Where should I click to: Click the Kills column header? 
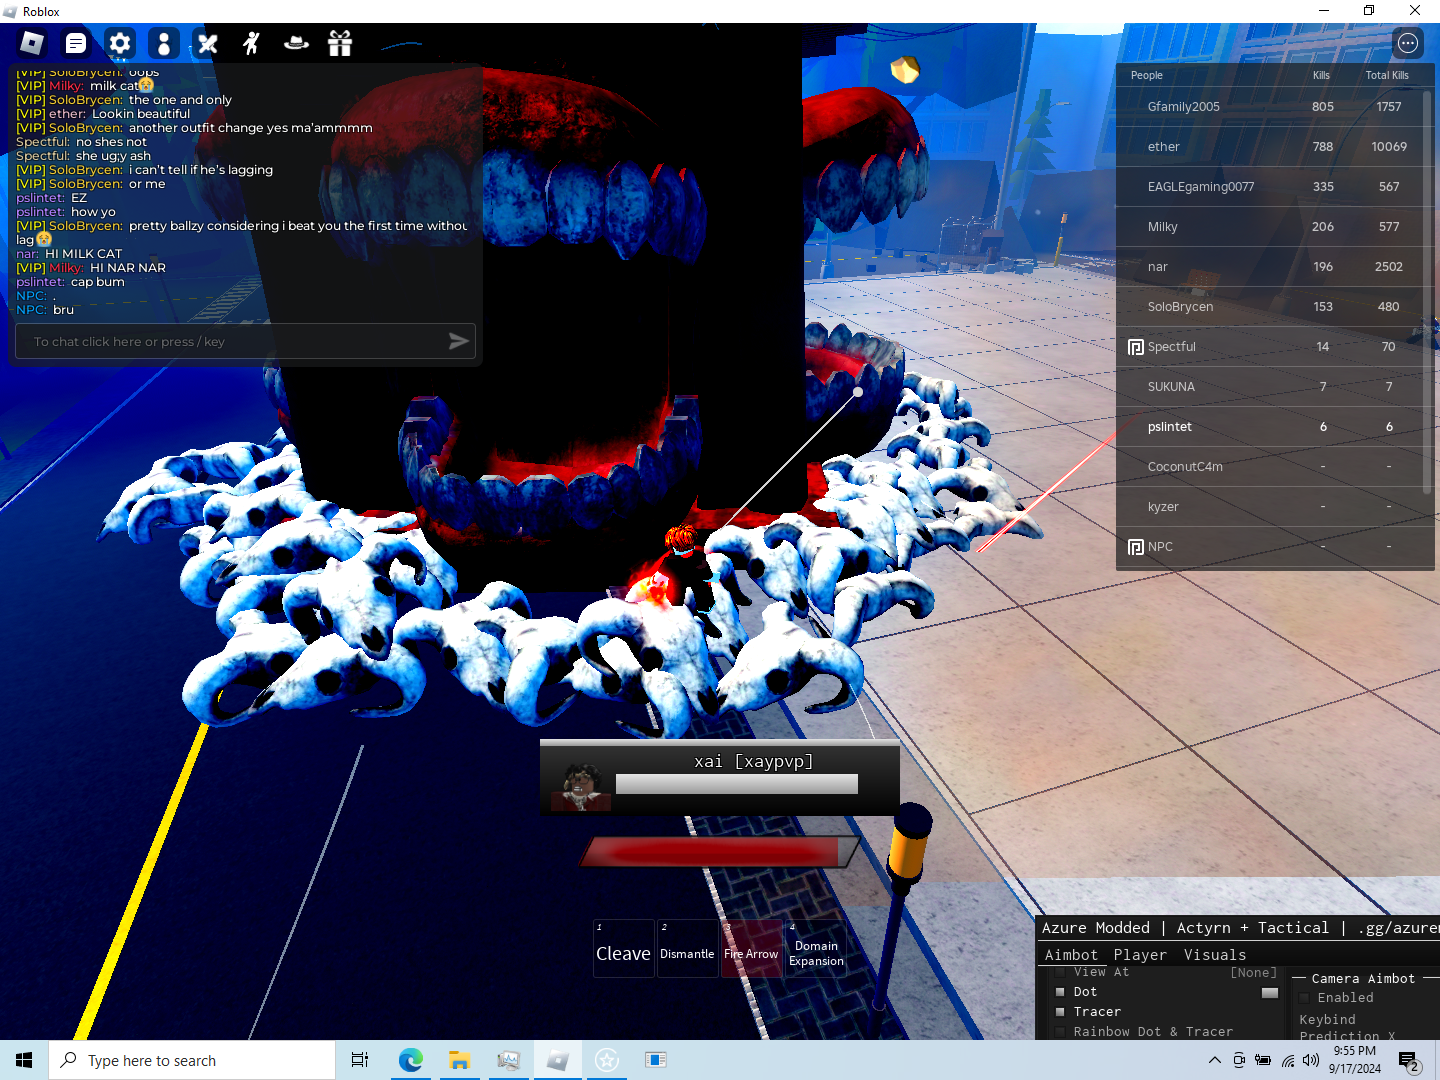tap(1321, 75)
